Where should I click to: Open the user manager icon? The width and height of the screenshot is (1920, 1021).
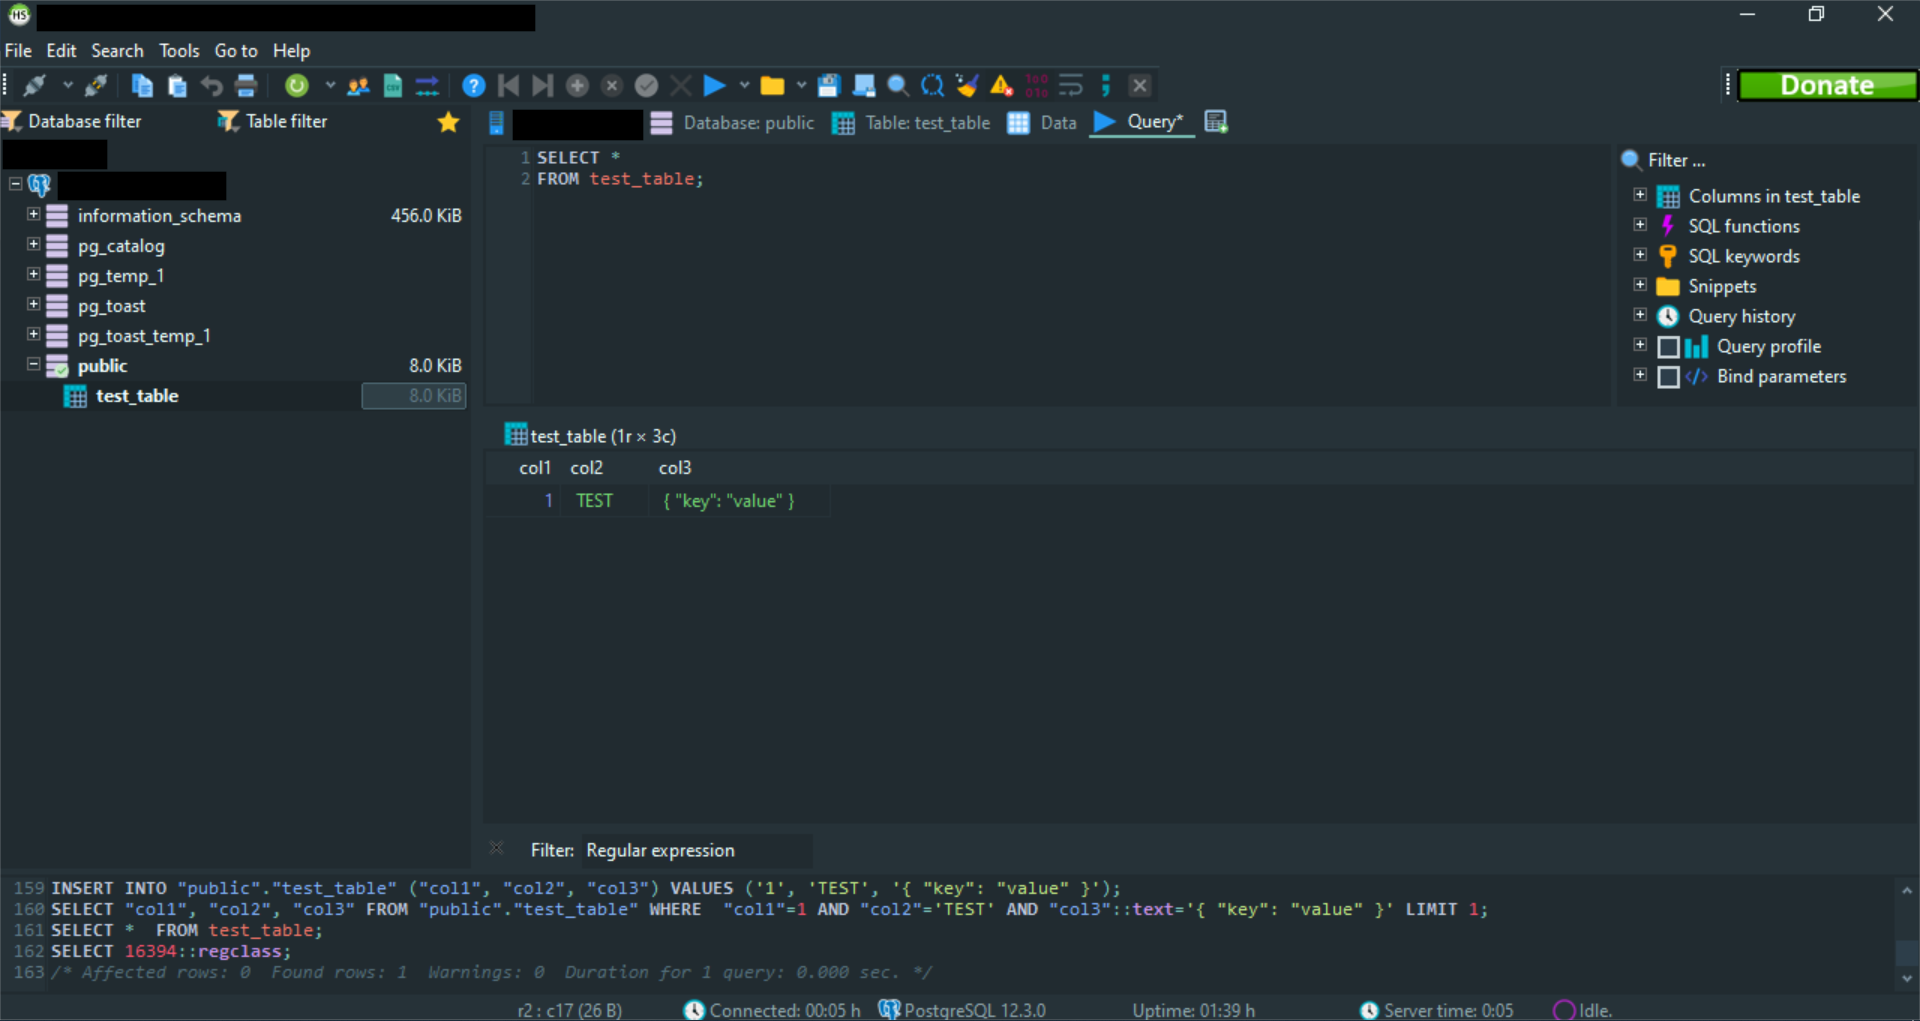pos(358,86)
